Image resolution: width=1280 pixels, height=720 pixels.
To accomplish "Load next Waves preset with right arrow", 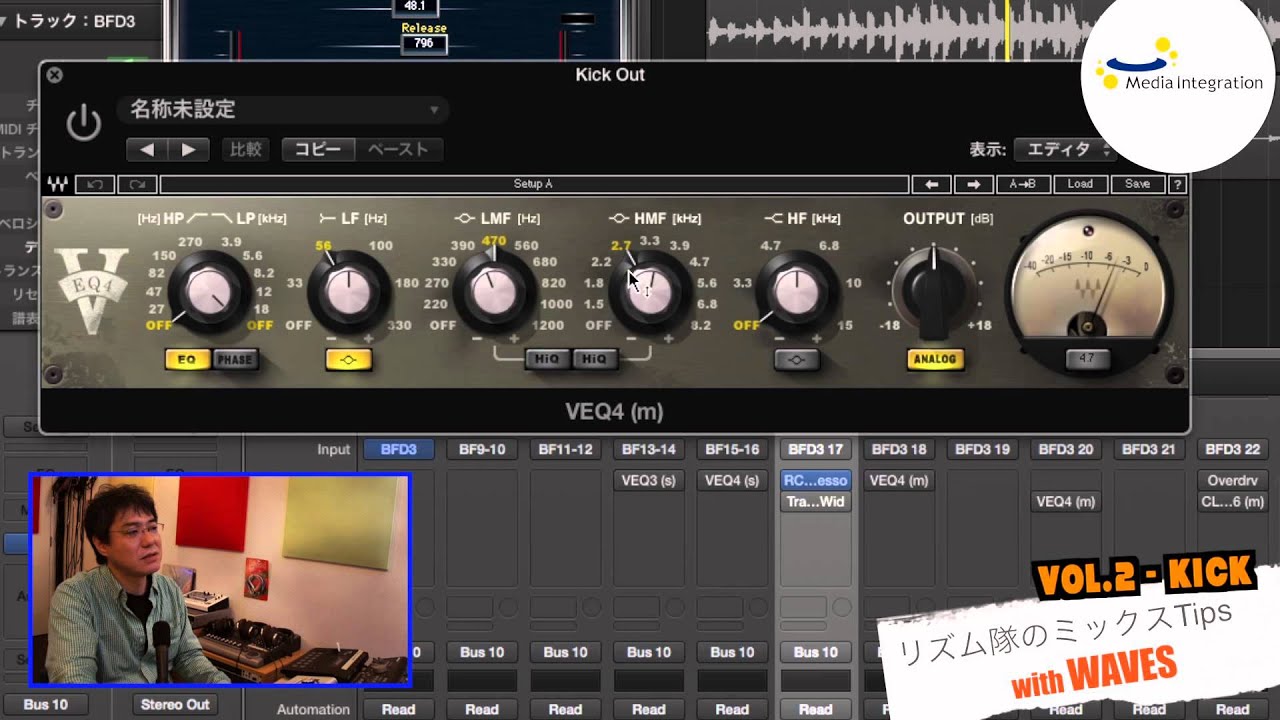I will click(973, 184).
